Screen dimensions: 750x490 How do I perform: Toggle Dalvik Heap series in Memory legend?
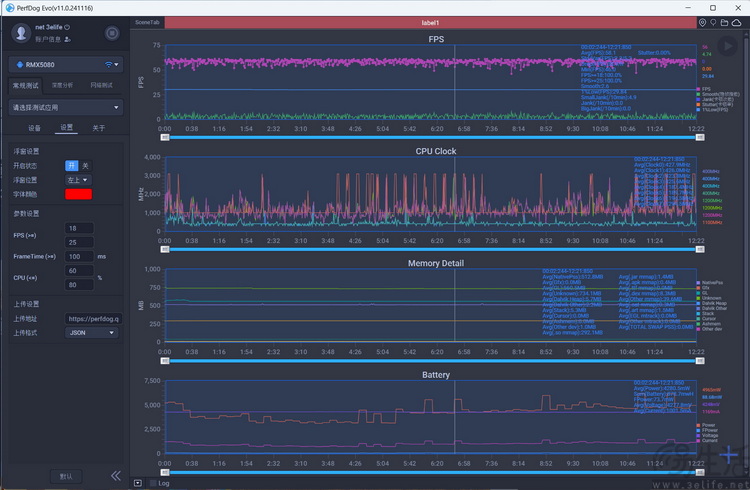[712, 303]
